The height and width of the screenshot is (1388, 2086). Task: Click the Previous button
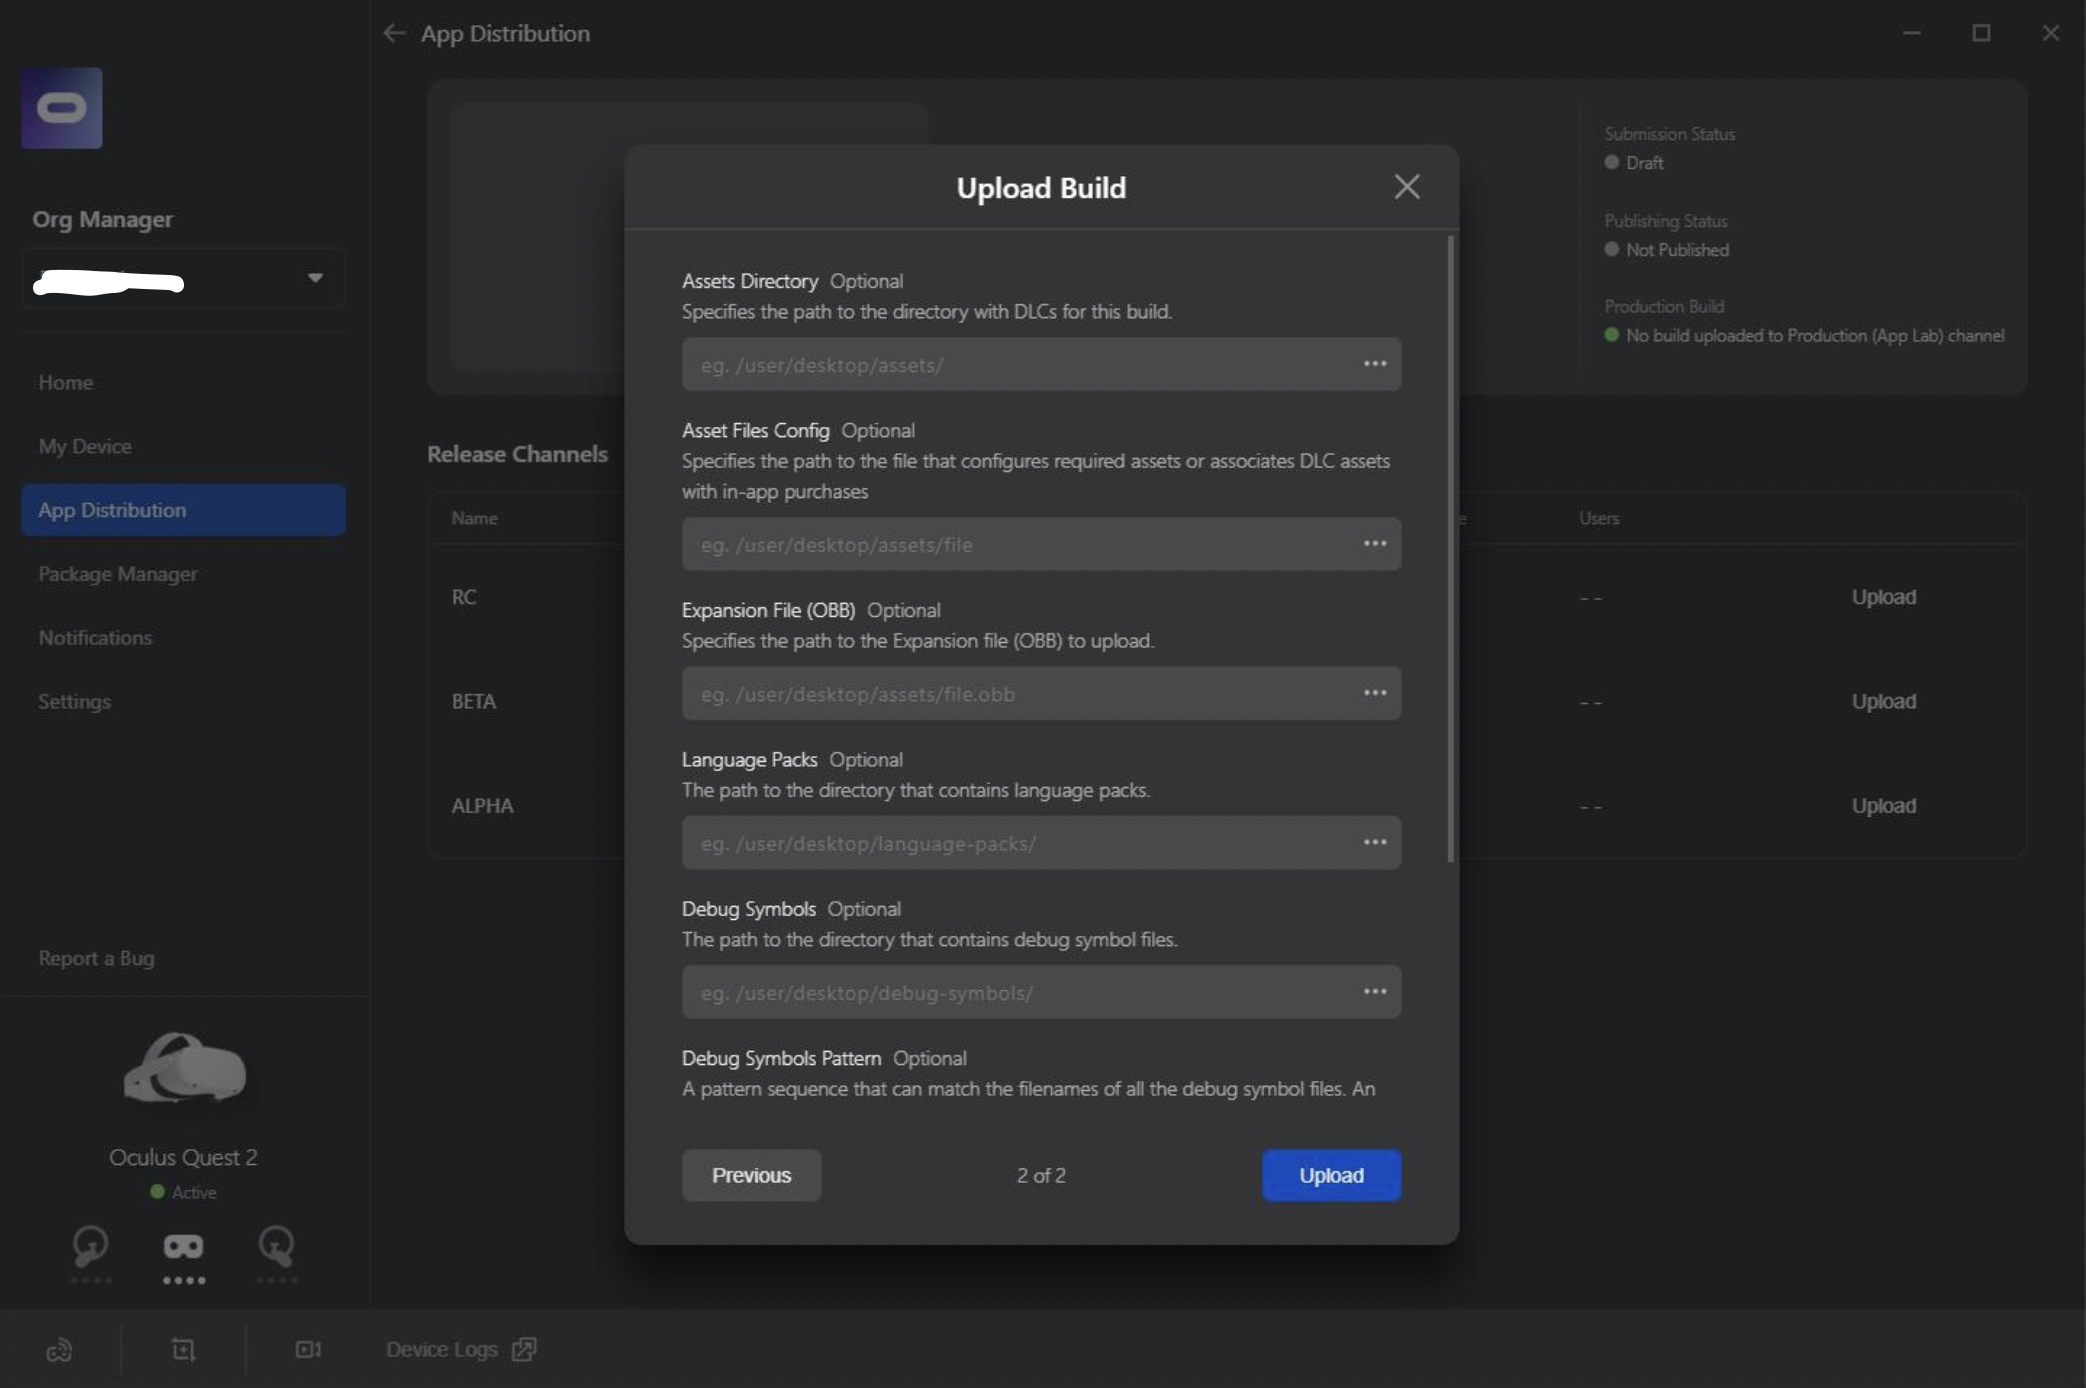coord(751,1175)
